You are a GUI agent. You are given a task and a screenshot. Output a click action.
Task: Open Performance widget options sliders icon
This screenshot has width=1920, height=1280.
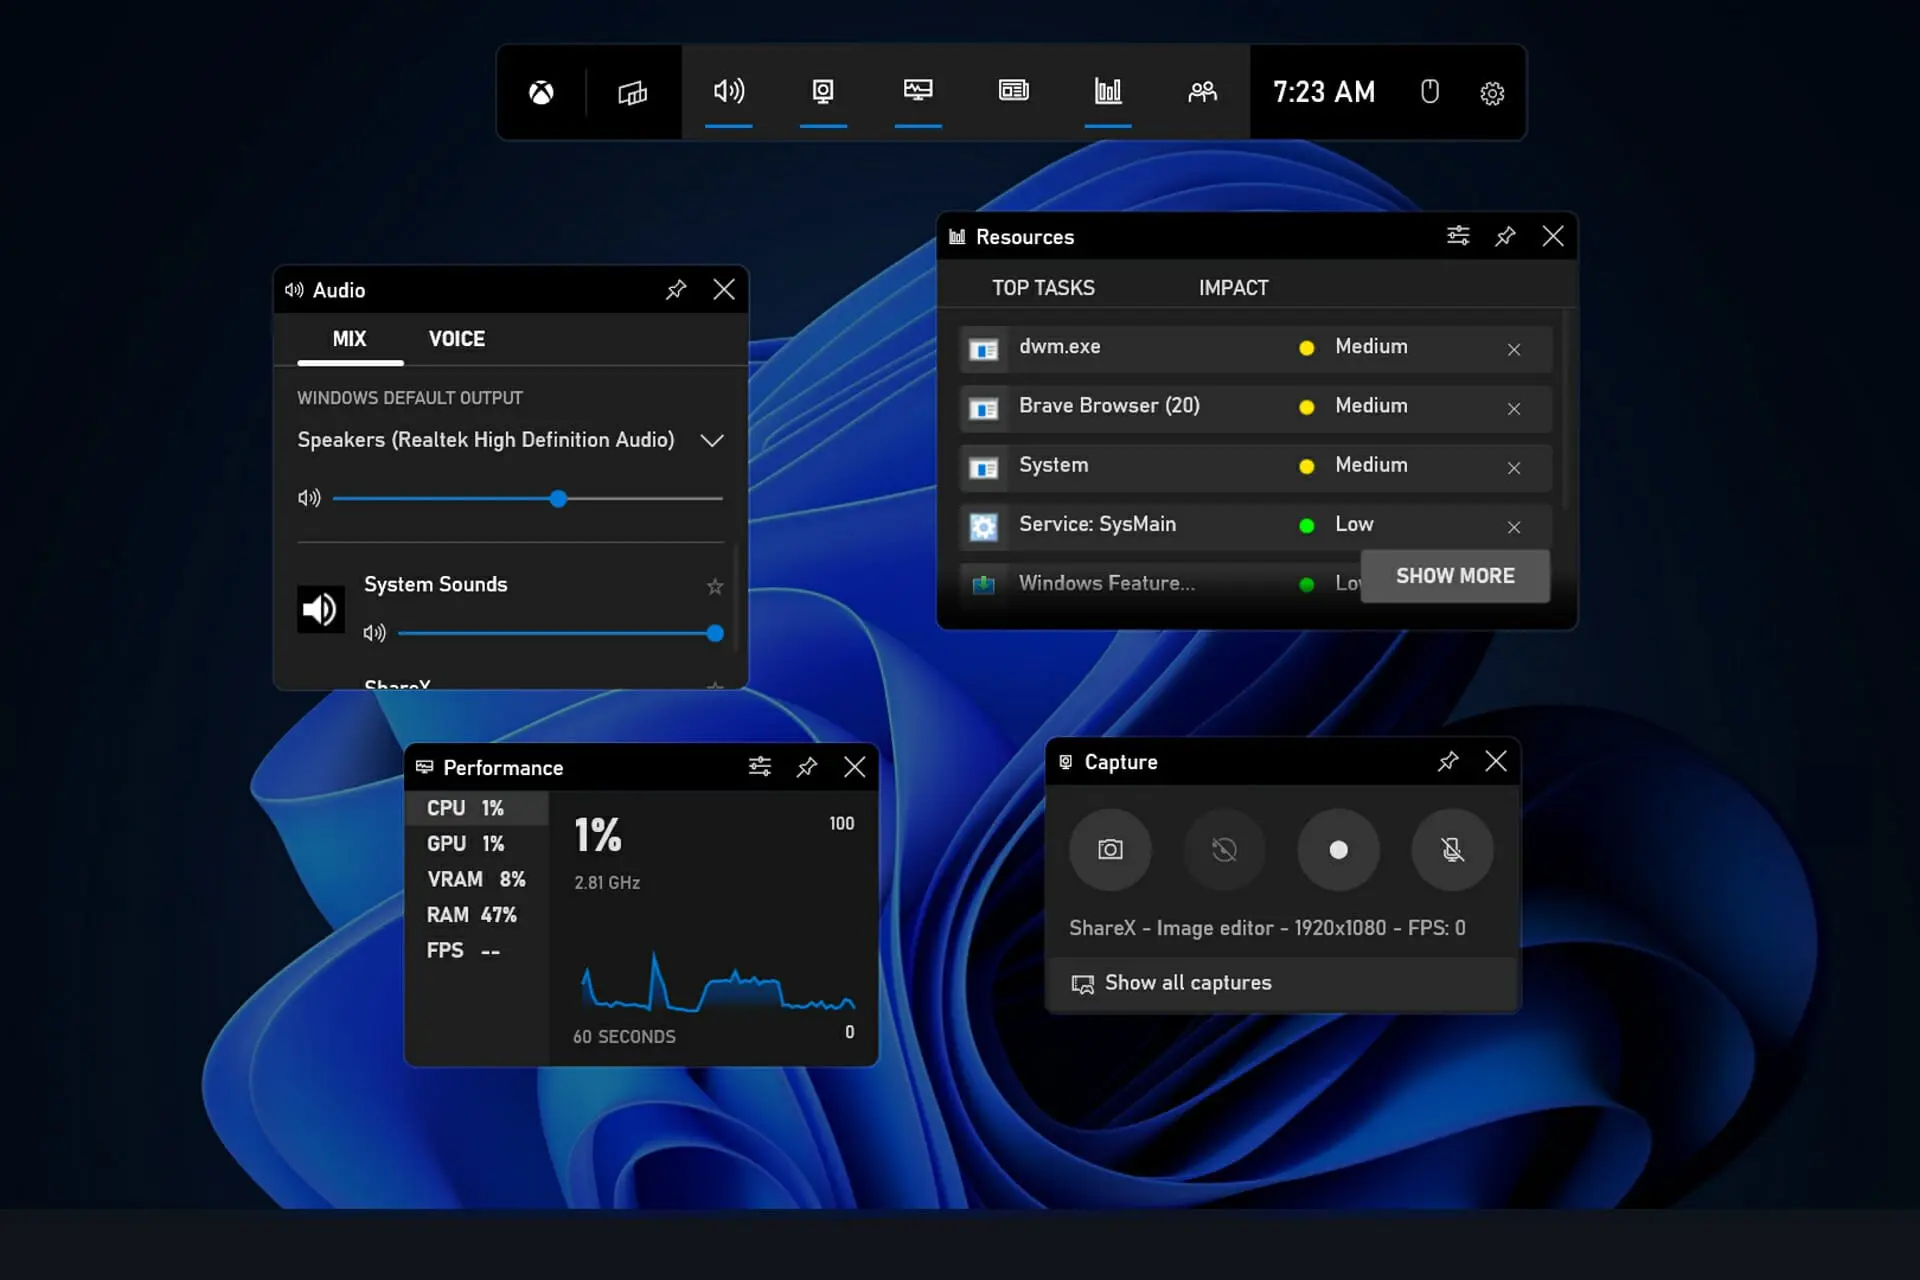click(759, 767)
